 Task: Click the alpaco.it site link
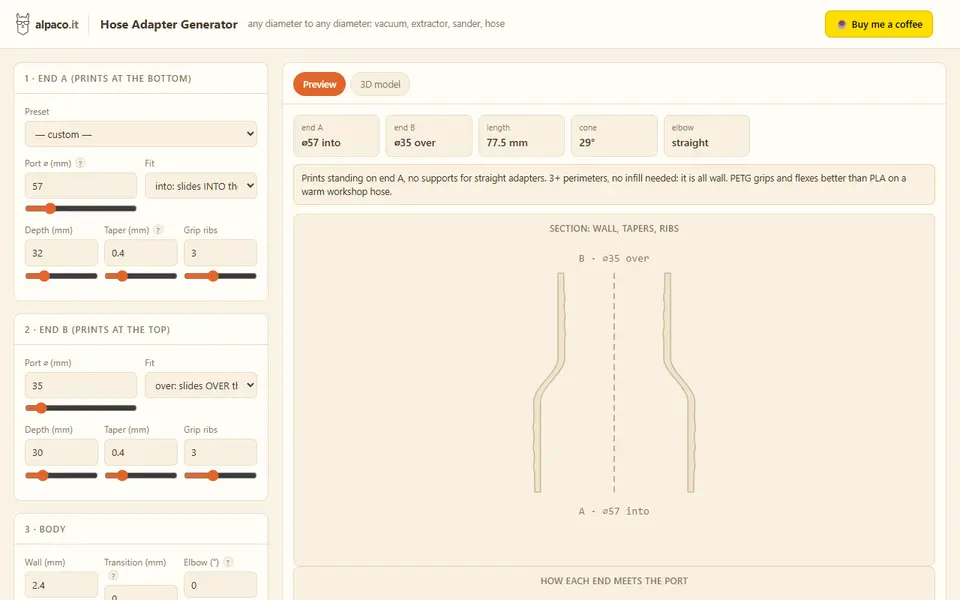47,24
